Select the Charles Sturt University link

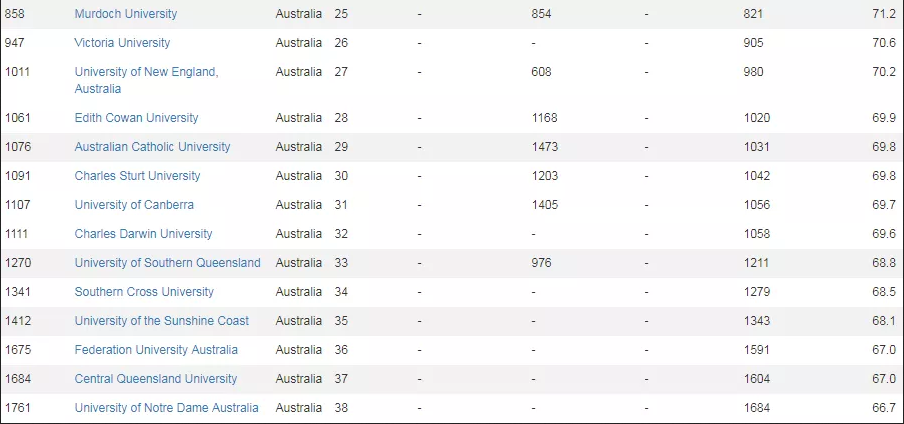[137, 175]
